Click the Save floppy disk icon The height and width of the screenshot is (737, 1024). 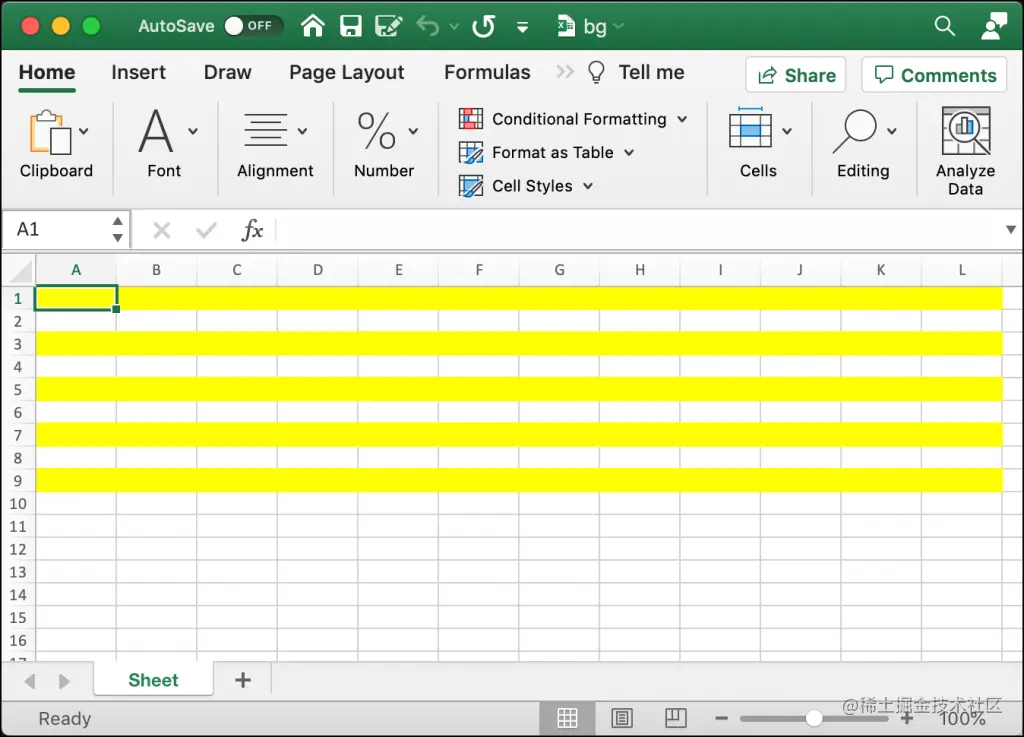coord(351,26)
